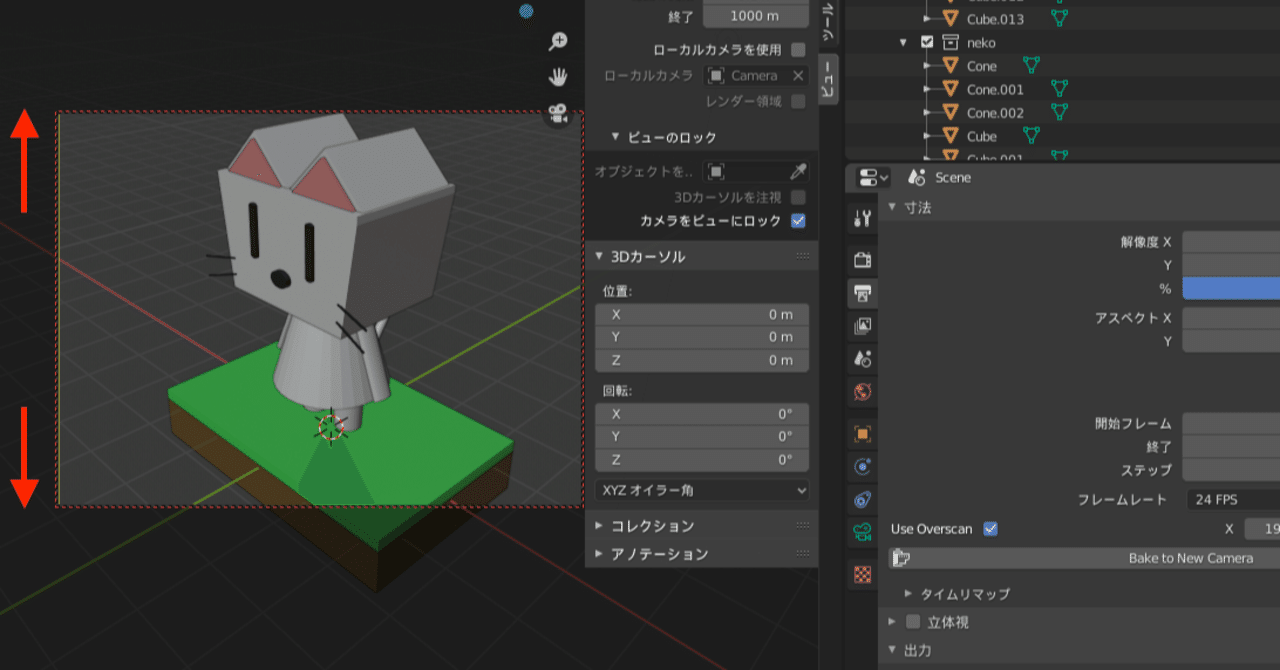Enable ローカルカメラを使用 checkbox
The width and height of the screenshot is (1280, 670).
(x=798, y=49)
